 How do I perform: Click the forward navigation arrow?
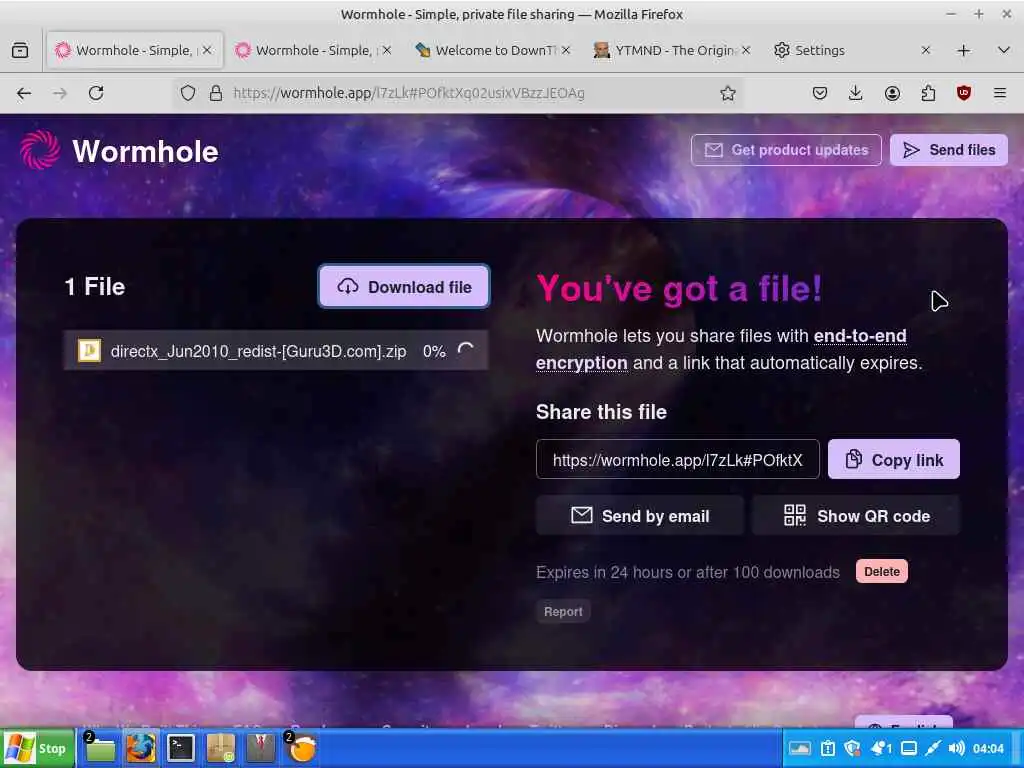pos(60,93)
